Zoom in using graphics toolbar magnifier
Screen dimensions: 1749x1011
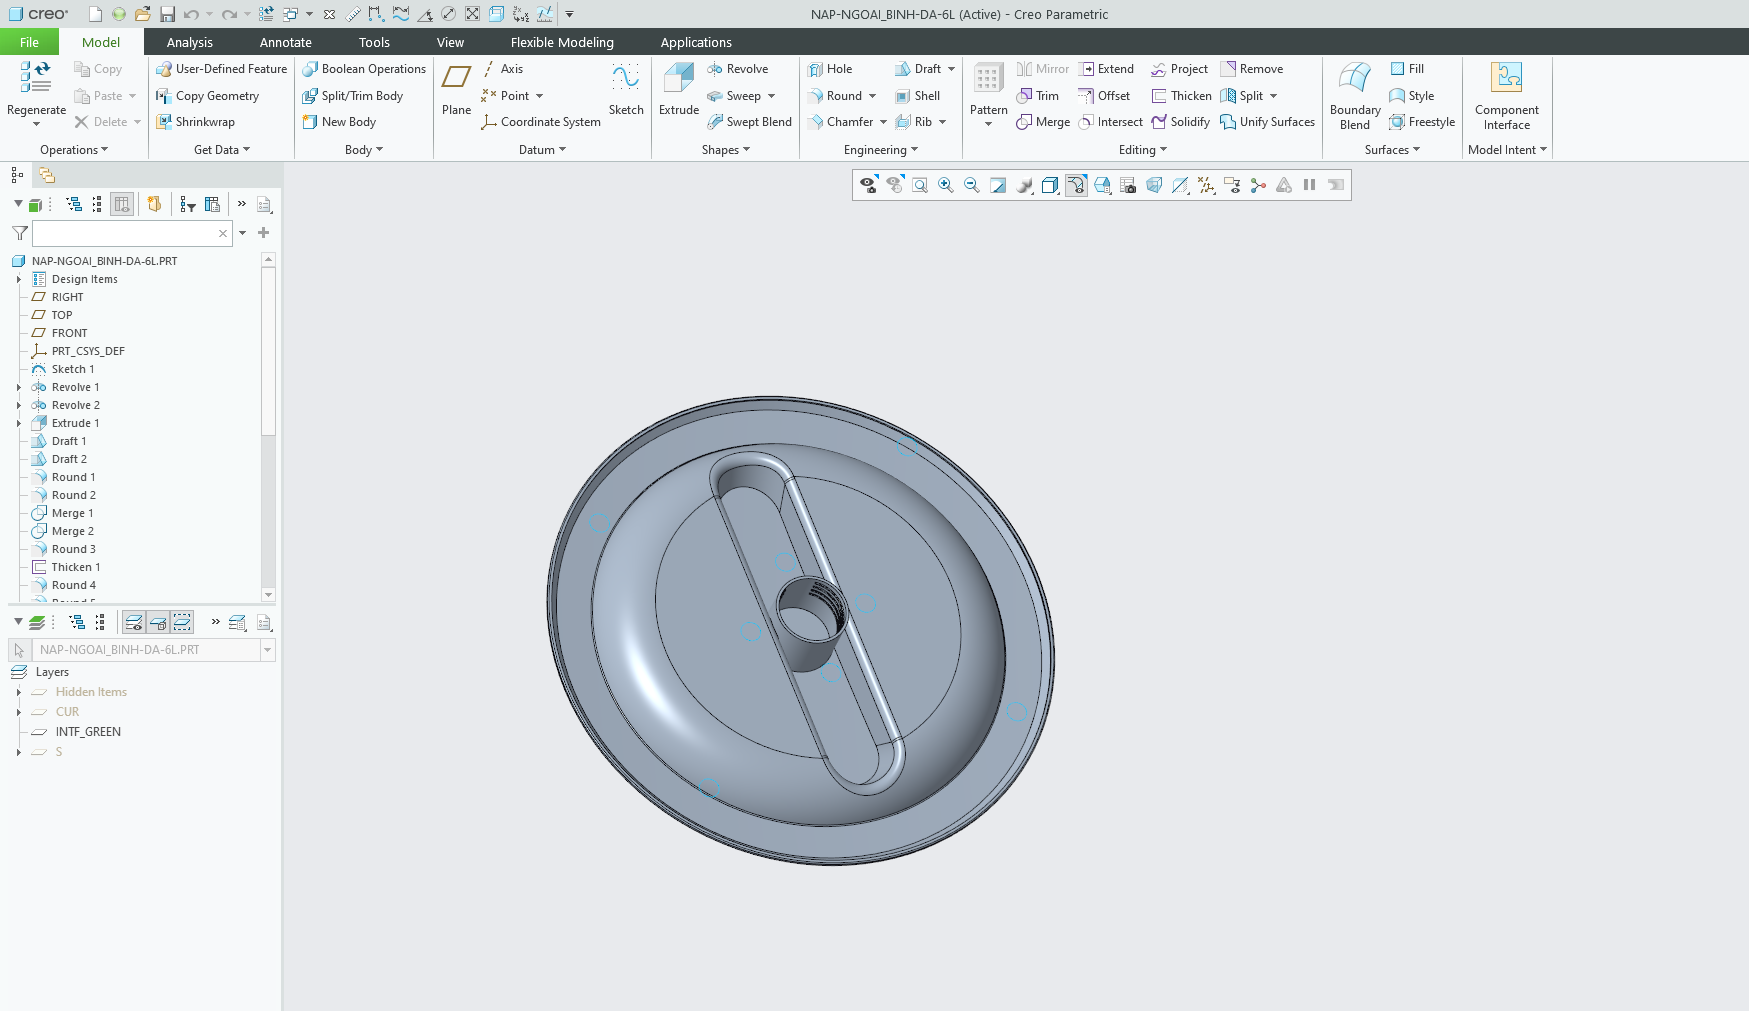coord(945,185)
